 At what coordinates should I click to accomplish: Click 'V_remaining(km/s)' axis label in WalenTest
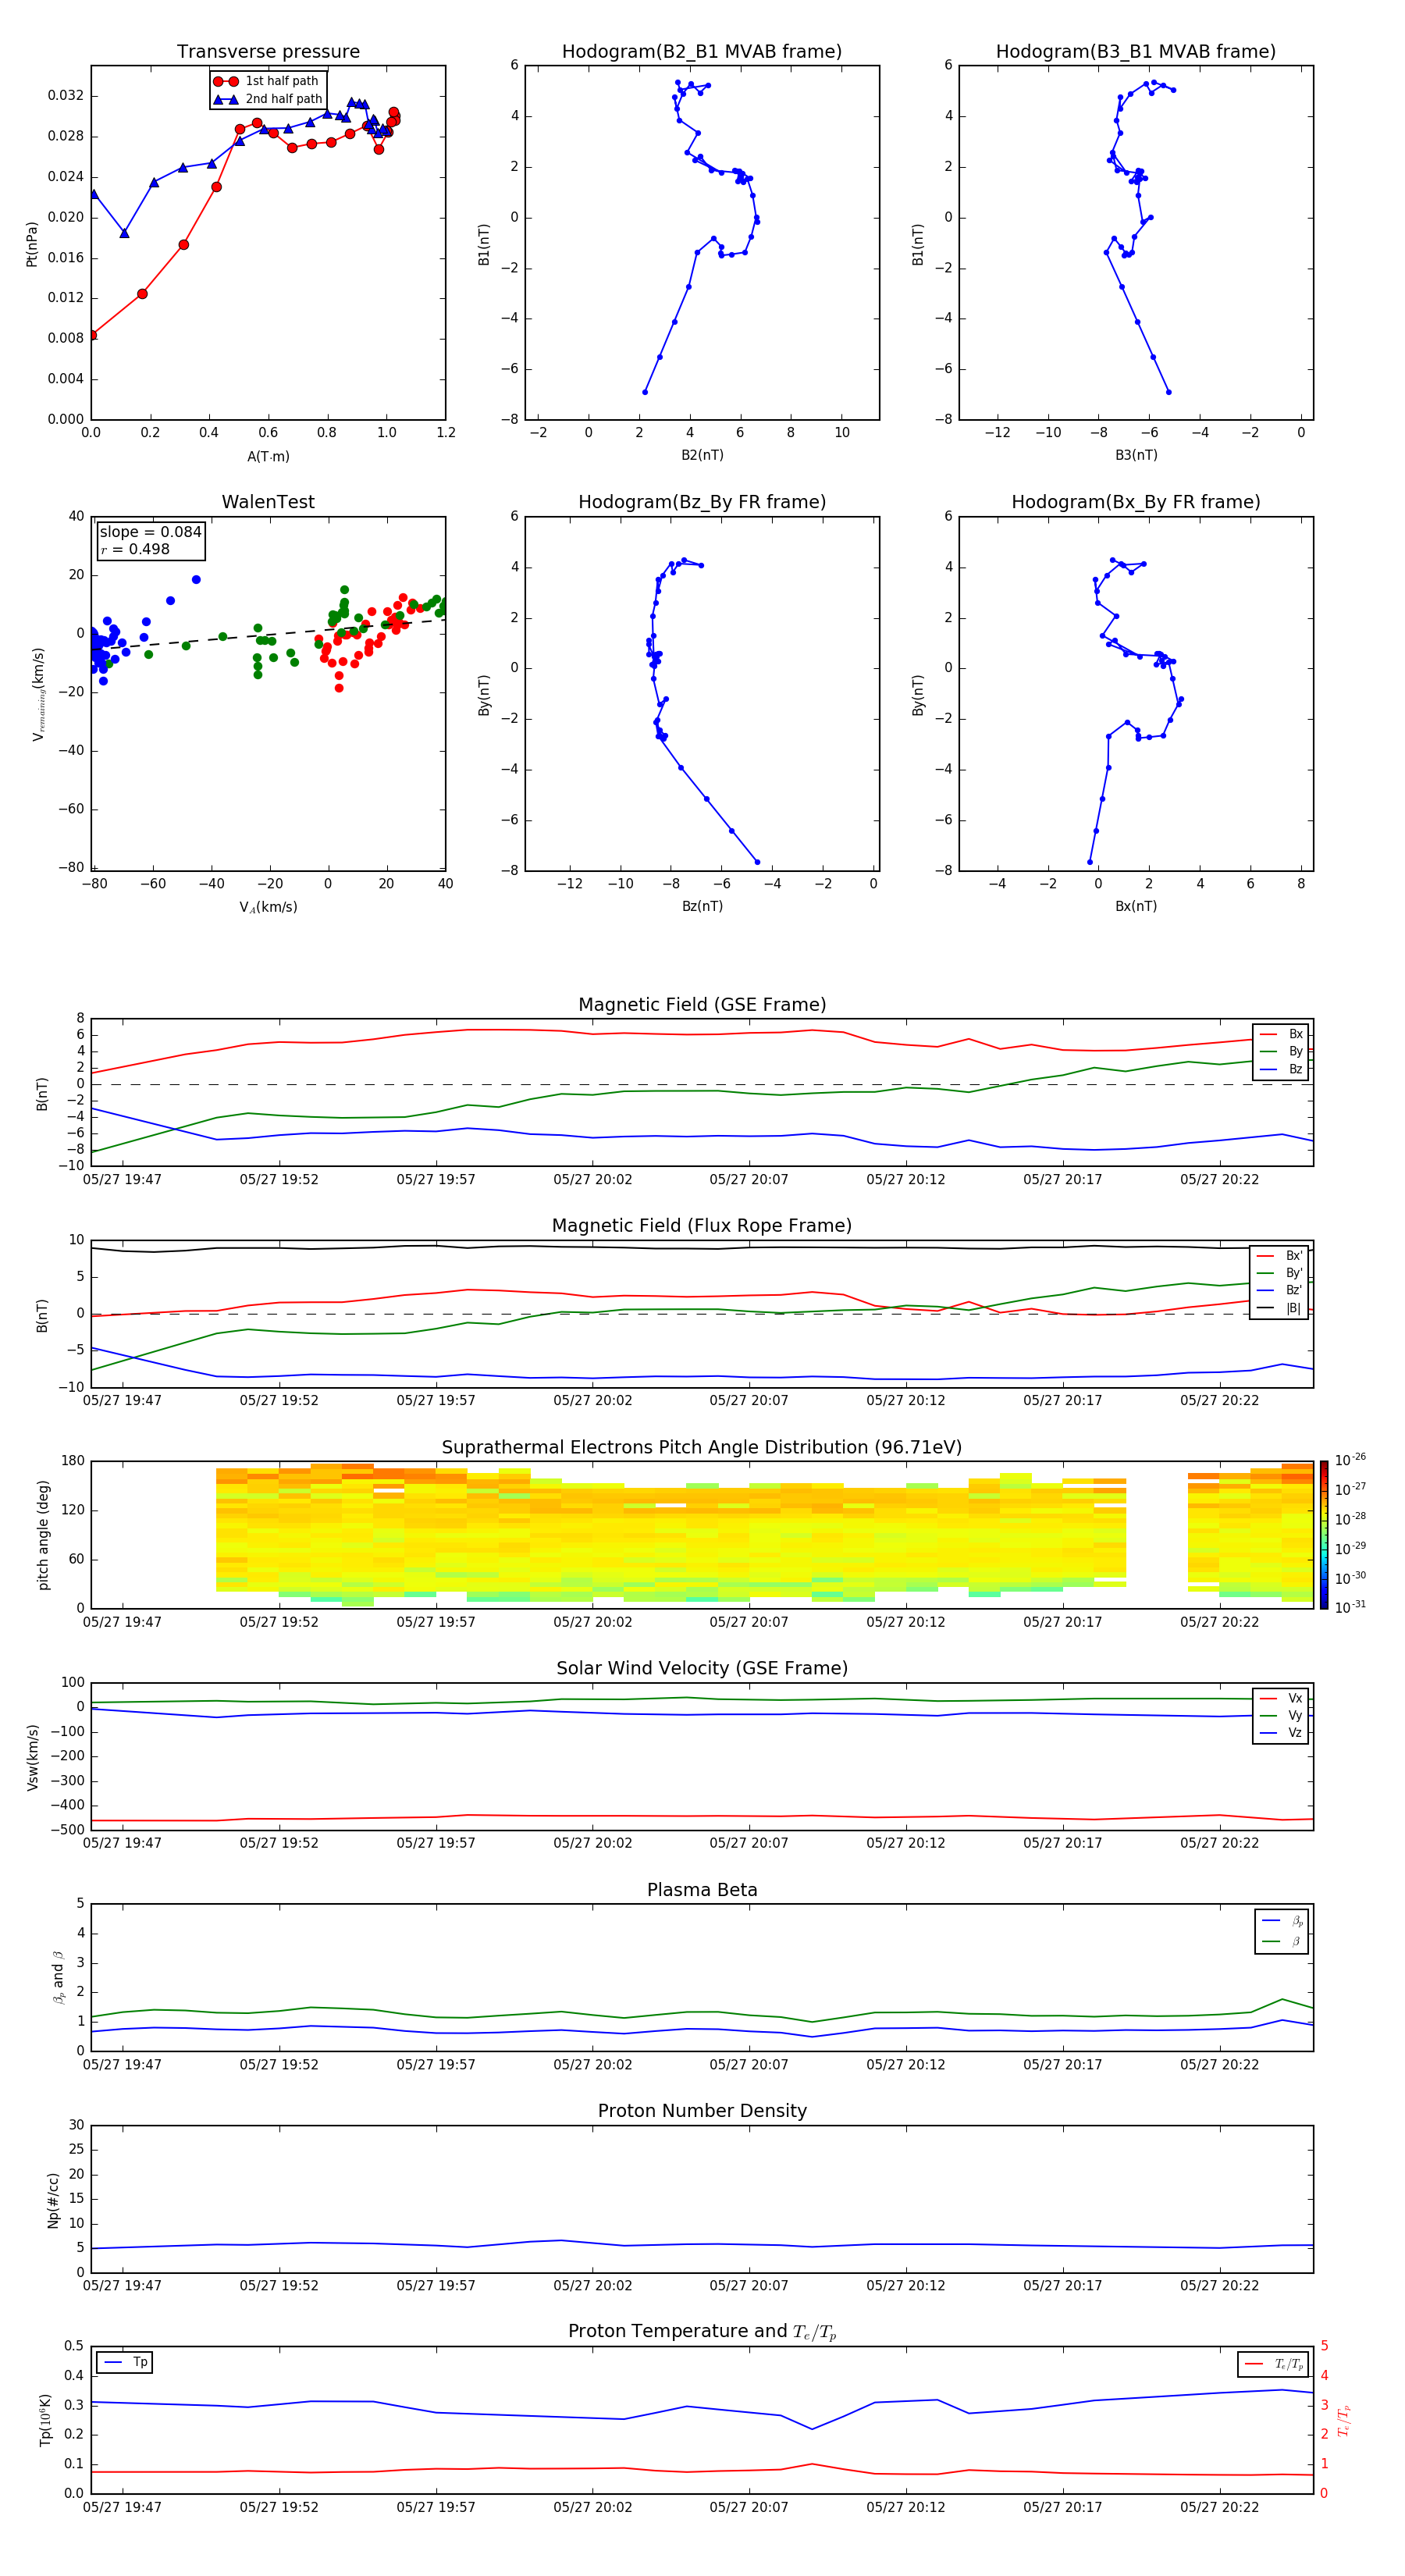pyautogui.click(x=38, y=694)
